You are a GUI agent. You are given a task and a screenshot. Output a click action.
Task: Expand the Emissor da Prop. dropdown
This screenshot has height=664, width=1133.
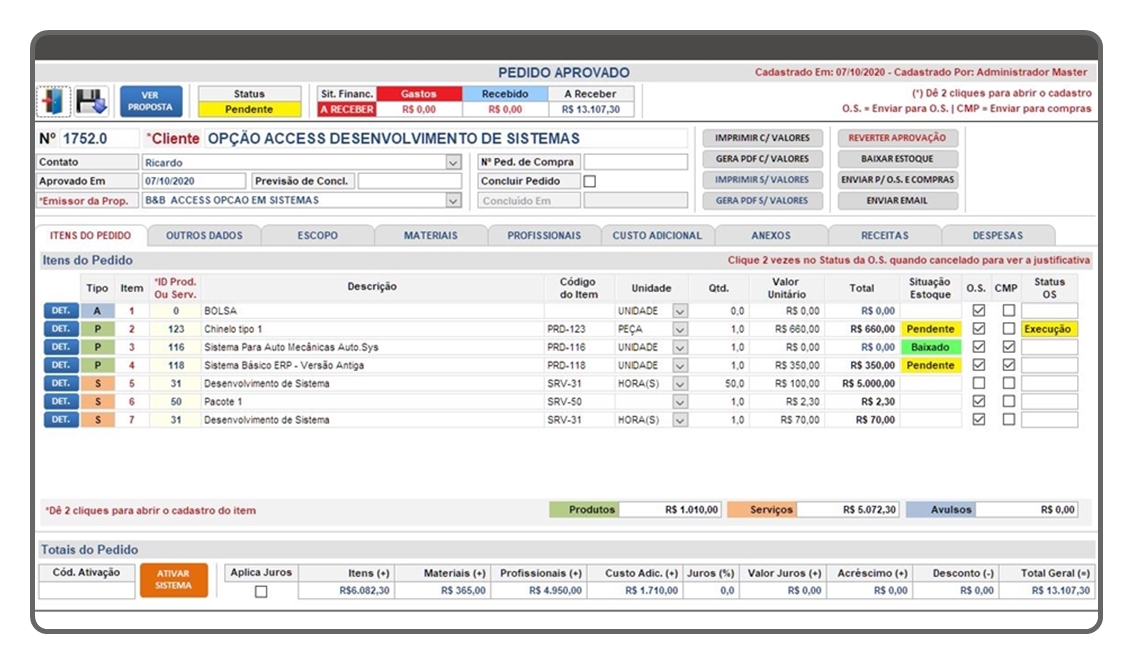click(x=453, y=200)
